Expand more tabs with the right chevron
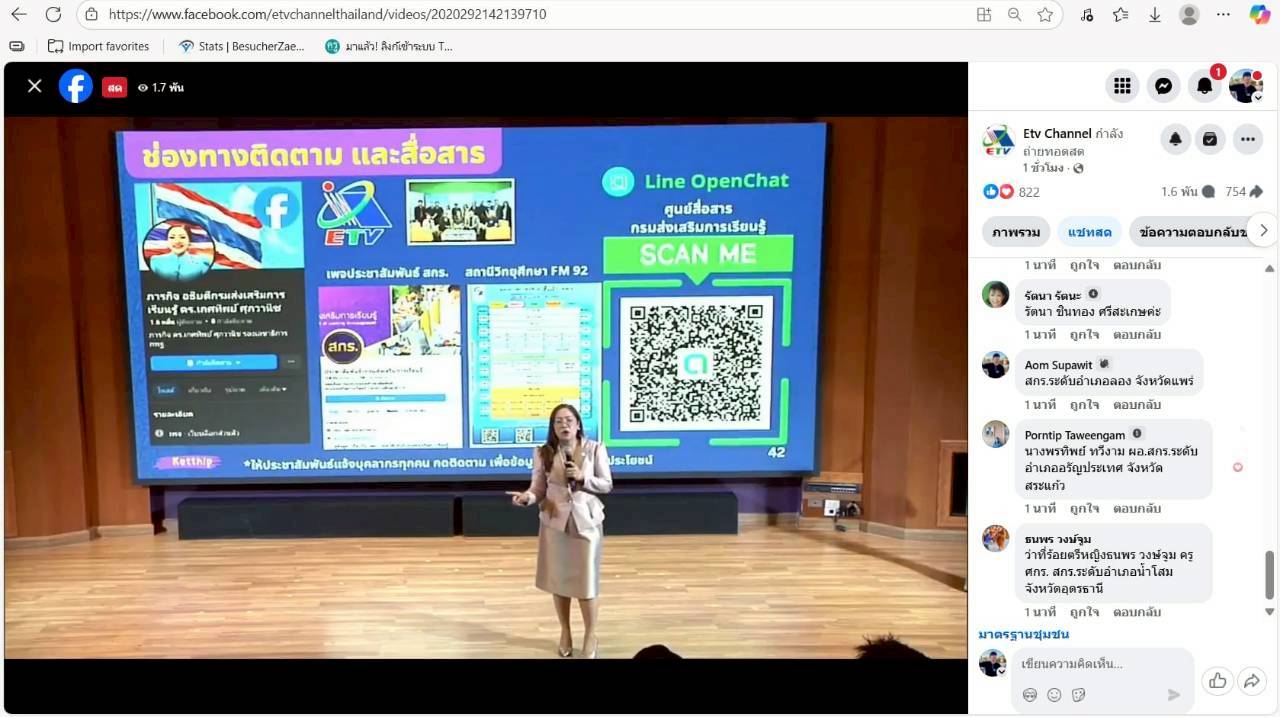The width and height of the screenshot is (1280, 717). coord(1263,230)
